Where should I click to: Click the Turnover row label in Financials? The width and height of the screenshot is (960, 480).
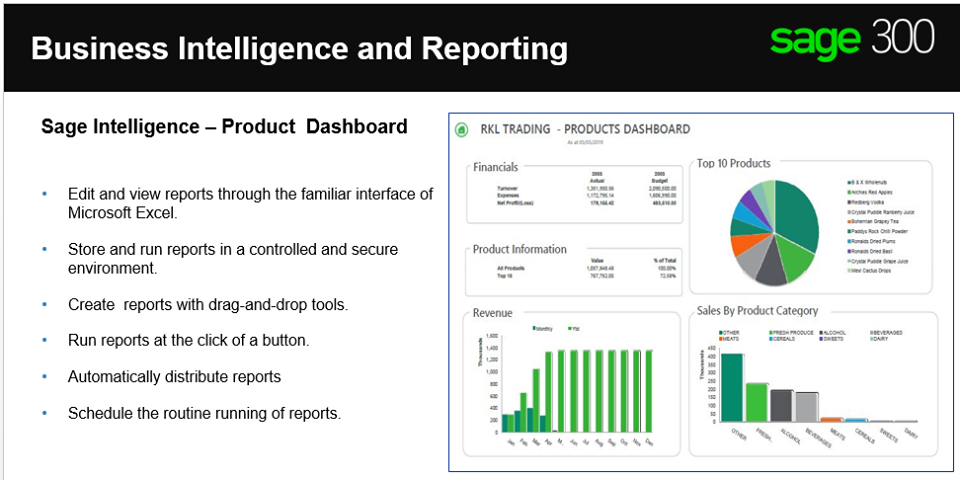point(509,188)
